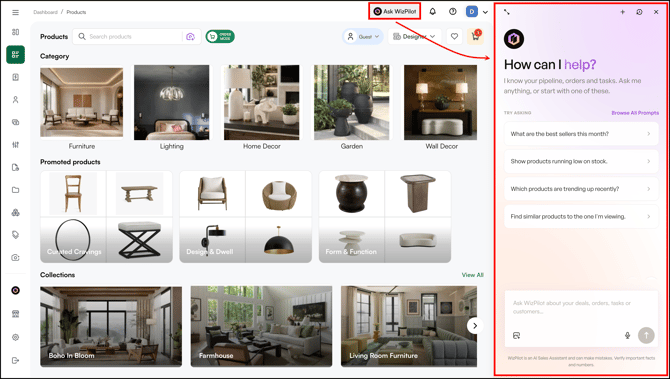Image resolution: width=670 pixels, height=379 pixels.
Task: Open the three-circles icon in the sidebar
Action: coord(15,212)
